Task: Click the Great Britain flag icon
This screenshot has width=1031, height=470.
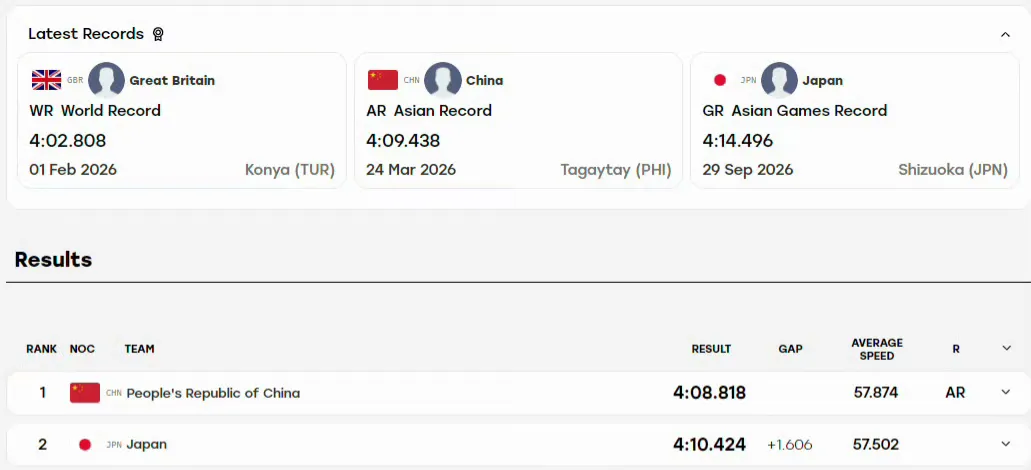Action: pyautogui.click(x=46, y=80)
